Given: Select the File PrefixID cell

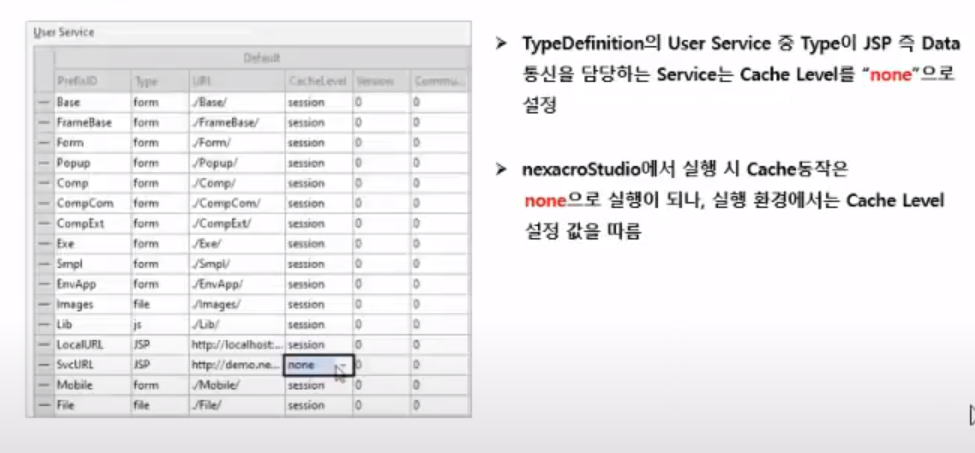Looking at the screenshot, I should pyautogui.click(x=92, y=405).
